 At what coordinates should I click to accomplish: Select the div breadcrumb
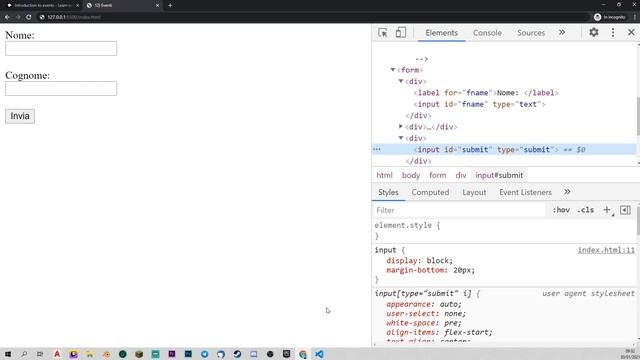(461, 175)
